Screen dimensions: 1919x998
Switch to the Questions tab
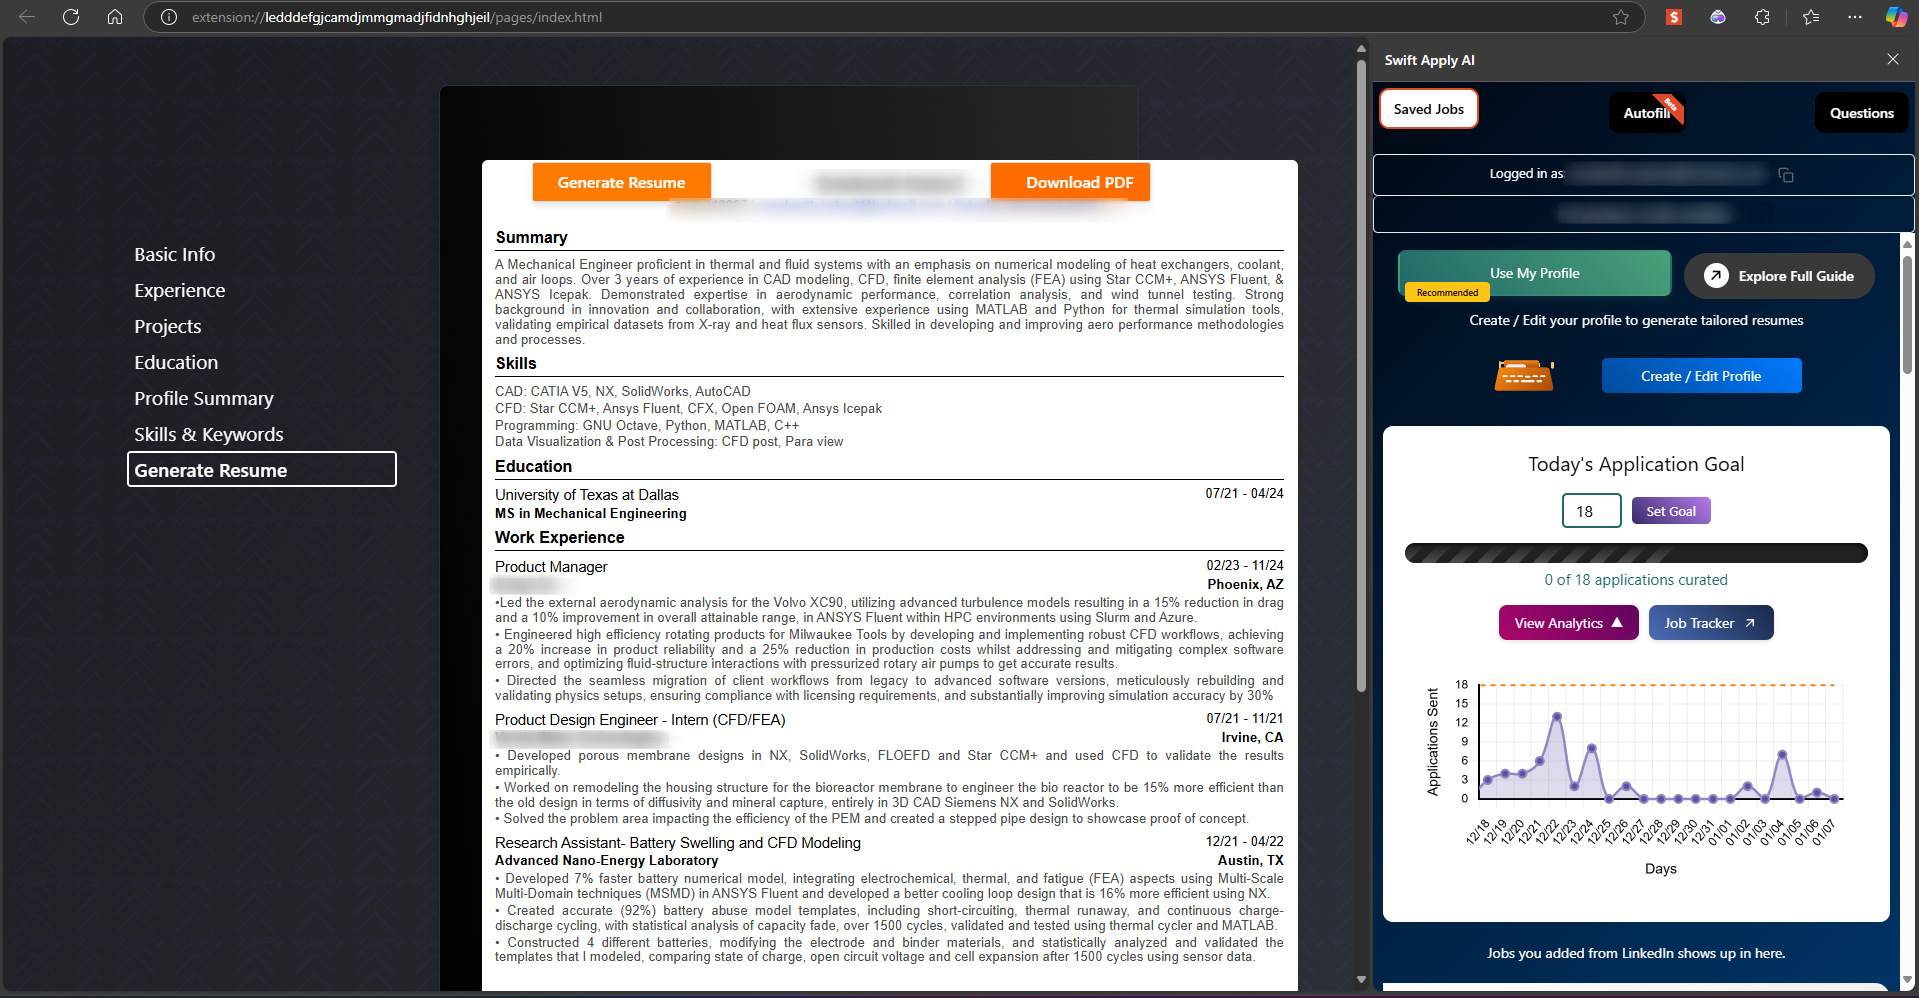(1861, 113)
